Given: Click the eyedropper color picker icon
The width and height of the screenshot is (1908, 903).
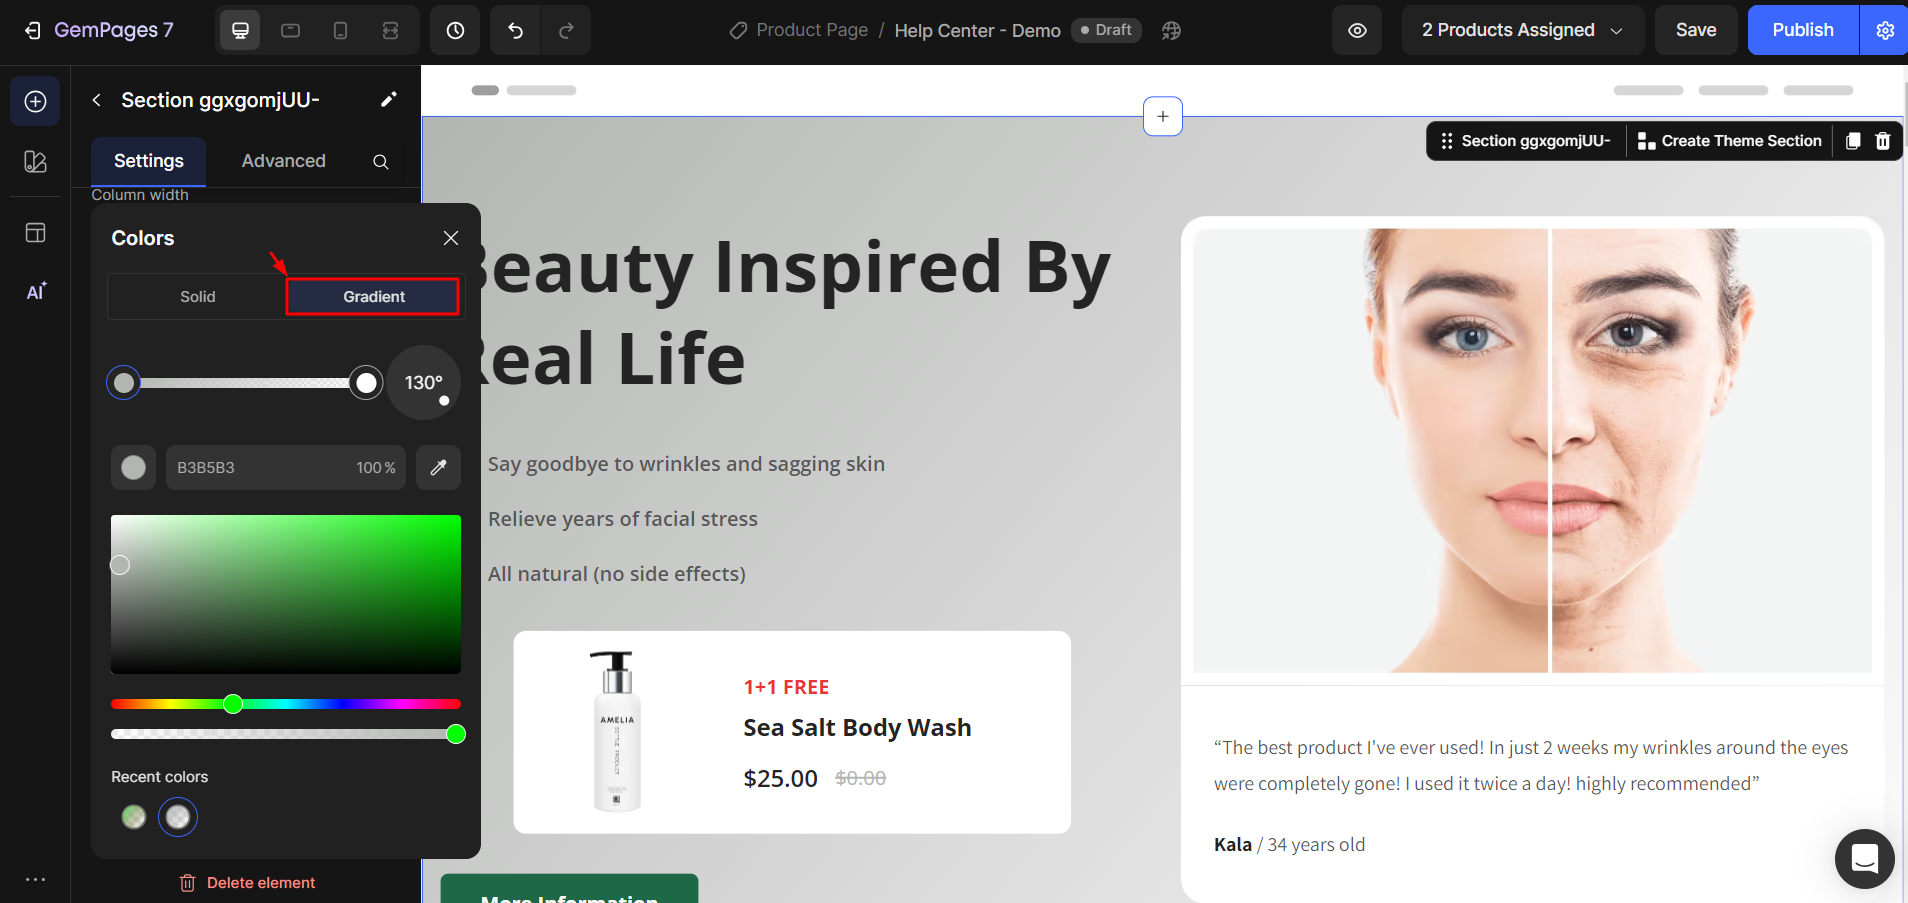Looking at the screenshot, I should [438, 467].
